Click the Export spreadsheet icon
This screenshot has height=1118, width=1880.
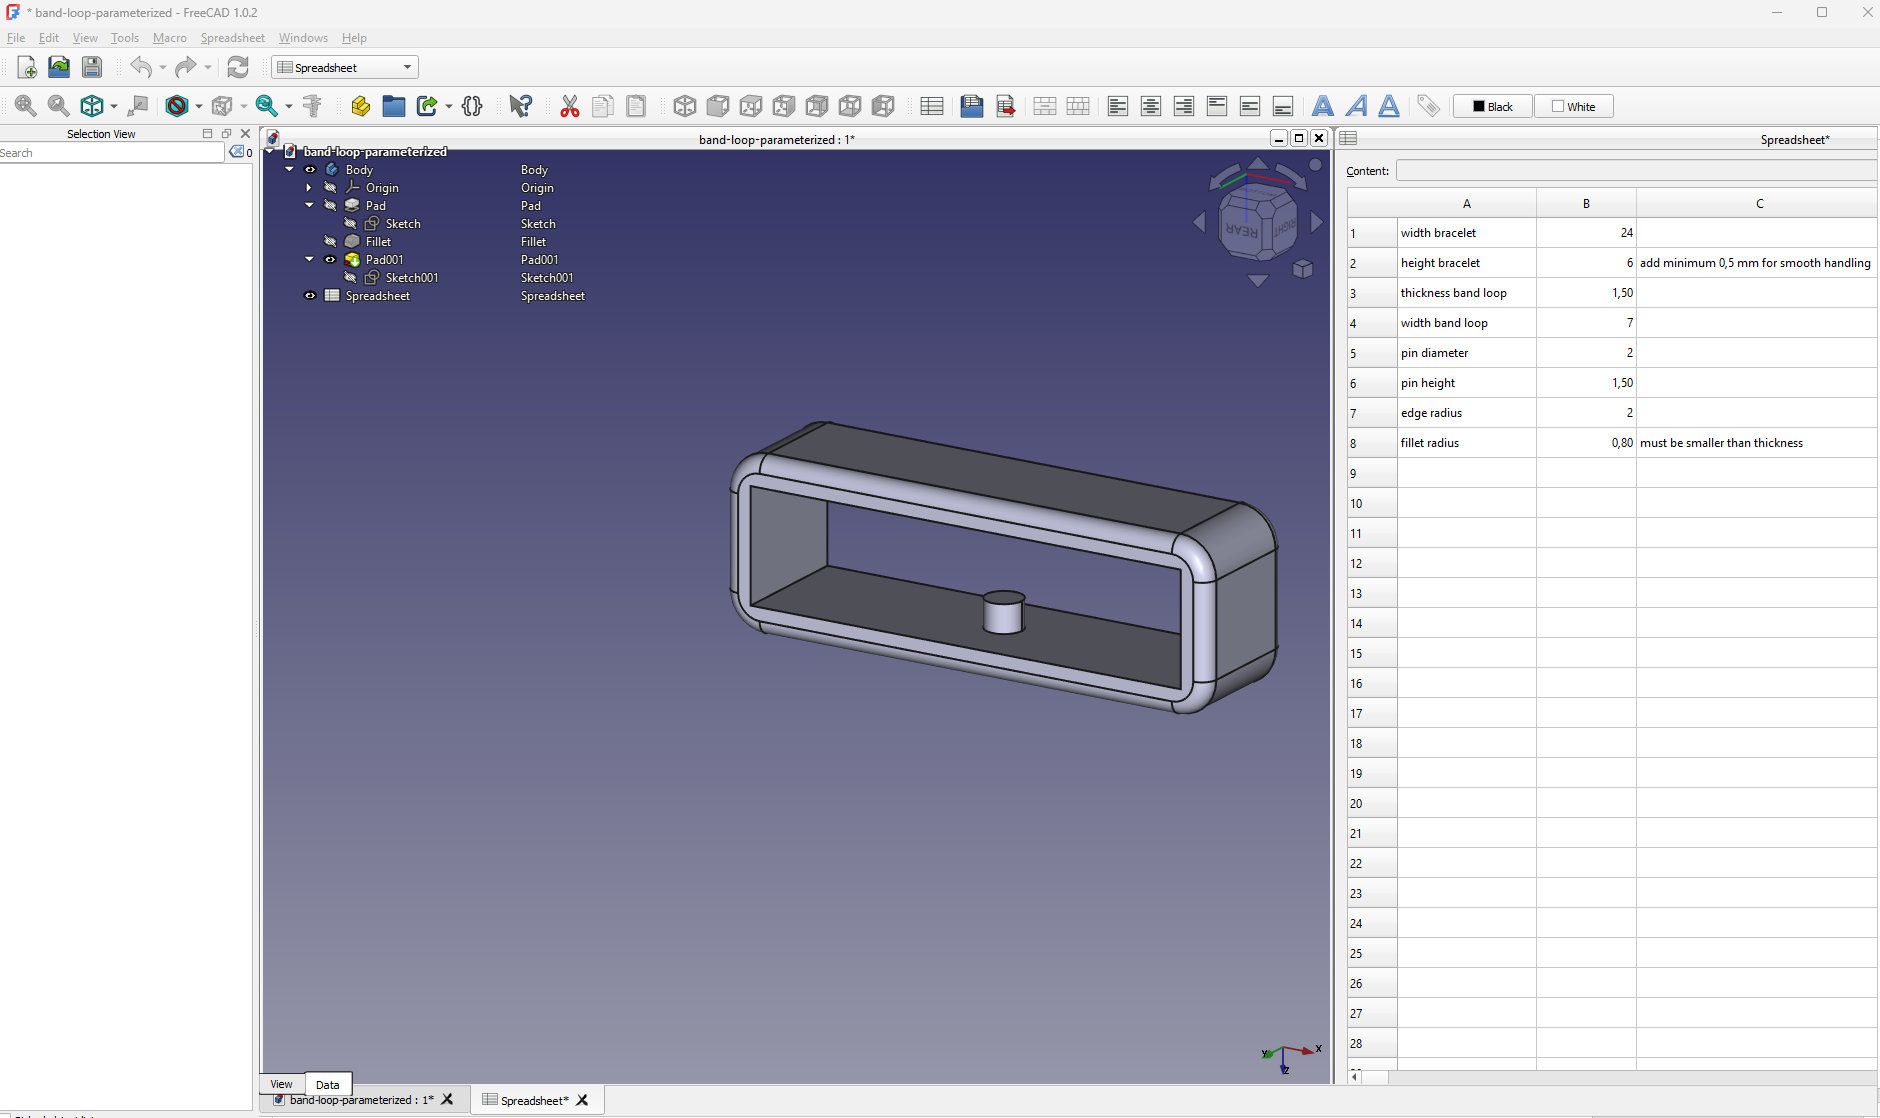click(x=1005, y=106)
